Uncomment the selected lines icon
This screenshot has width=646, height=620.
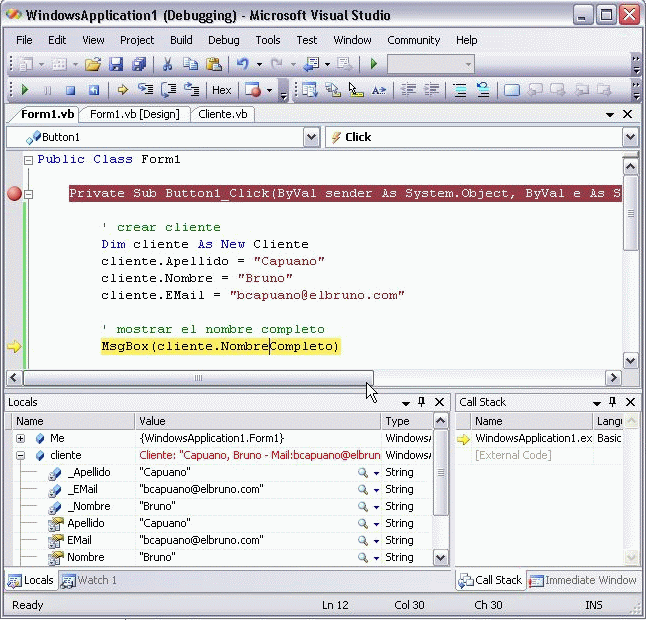(x=483, y=90)
